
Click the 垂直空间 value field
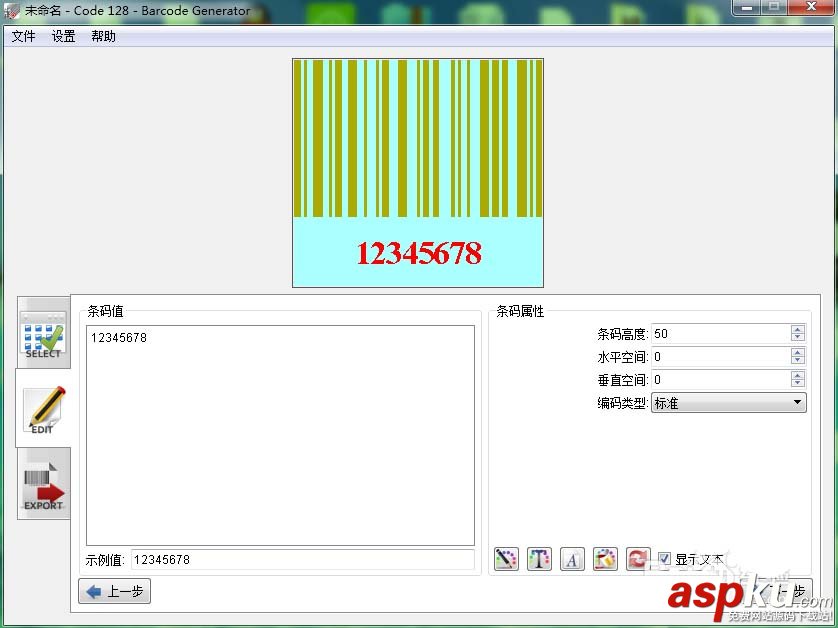pyautogui.click(x=720, y=379)
